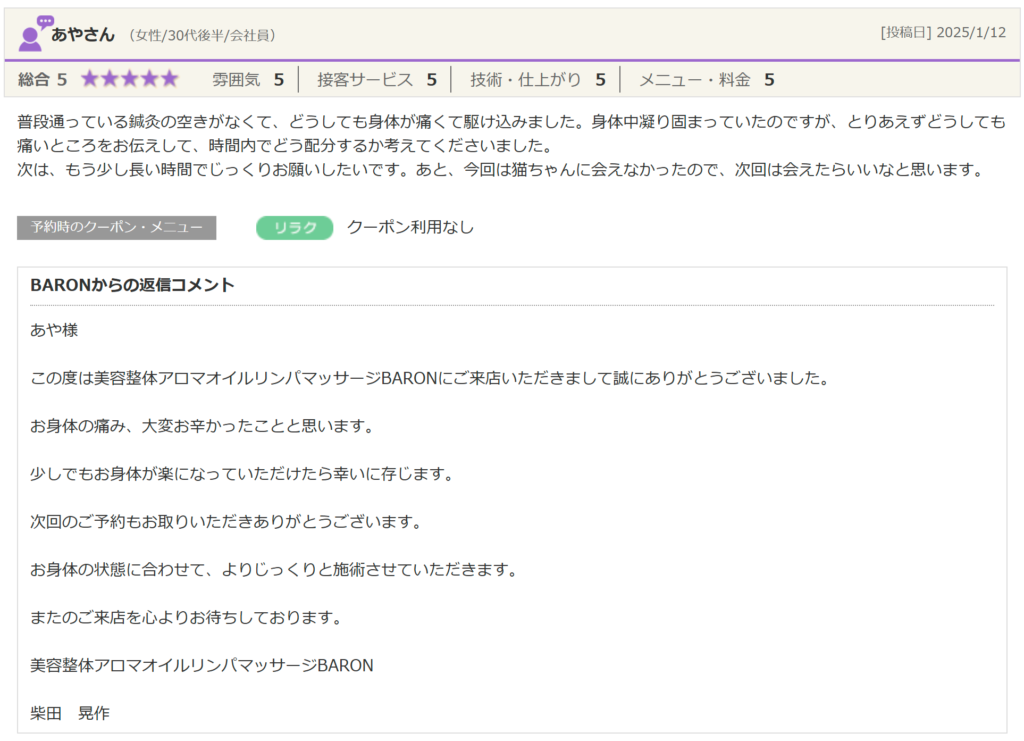Click the 投稿日 2025/1/12 date
The height and width of the screenshot is (741, 1024).
[x=942, y=33]
